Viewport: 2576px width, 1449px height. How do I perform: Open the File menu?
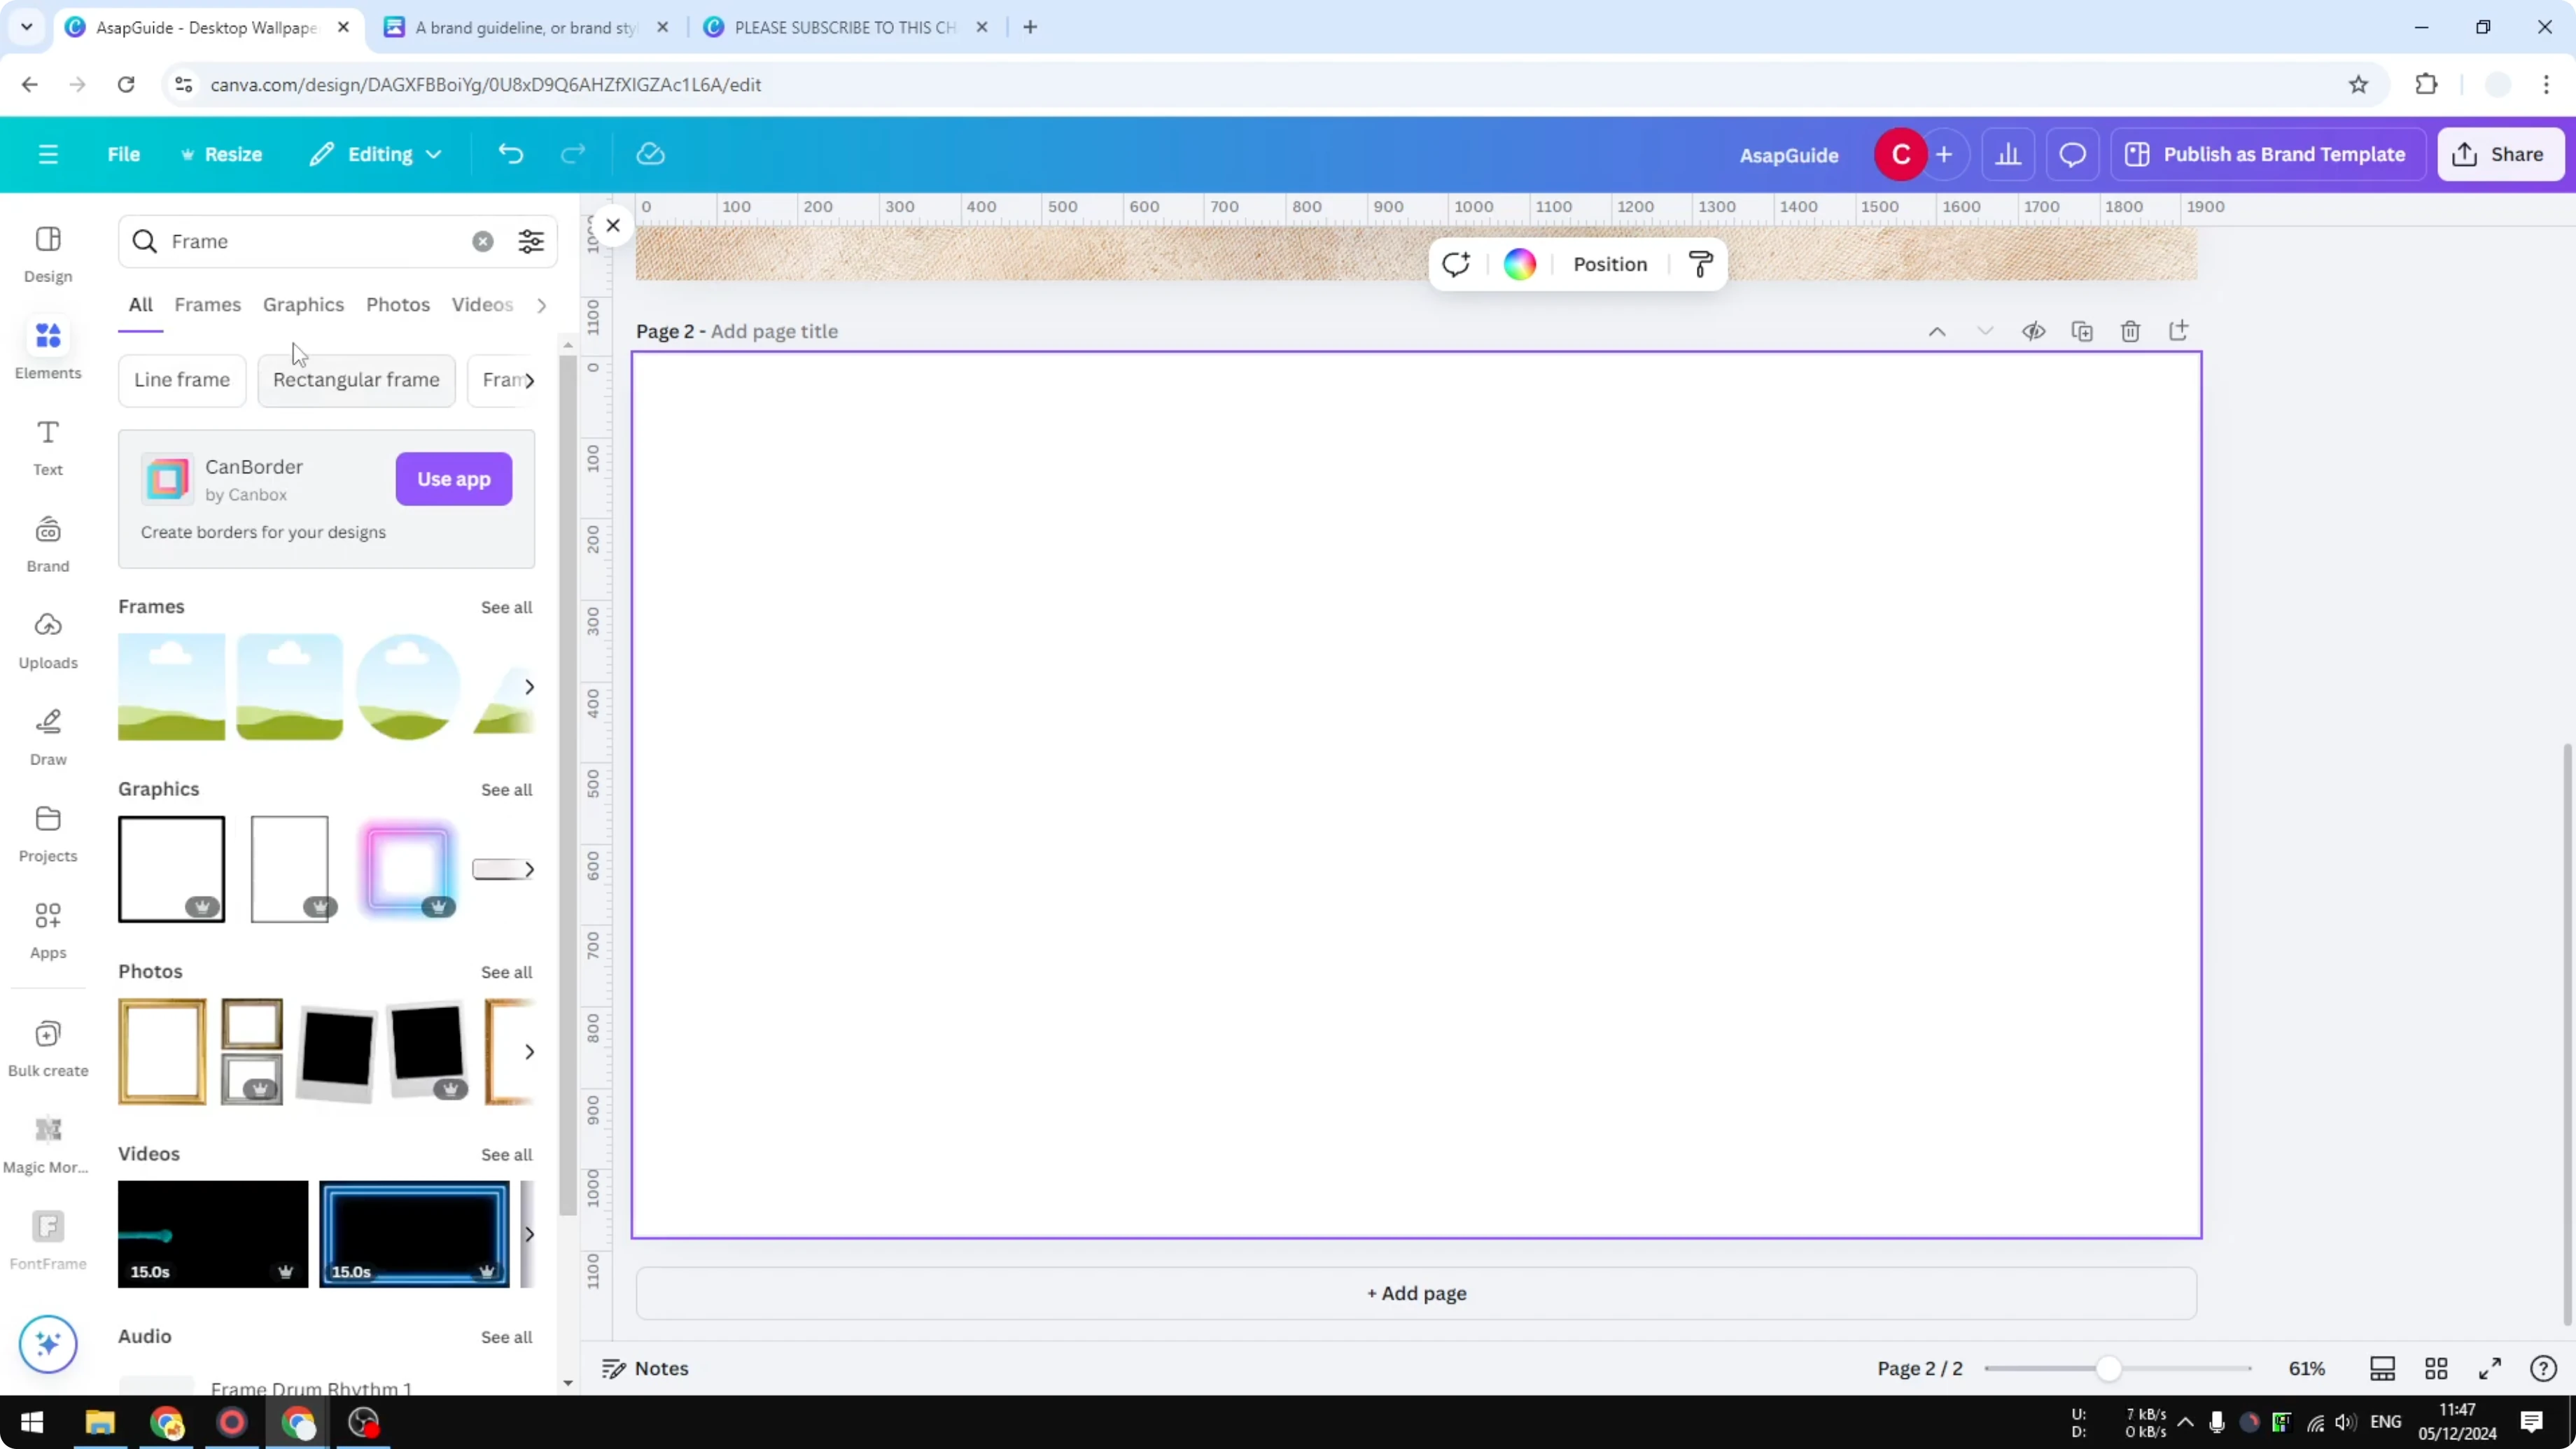[124, 154]
